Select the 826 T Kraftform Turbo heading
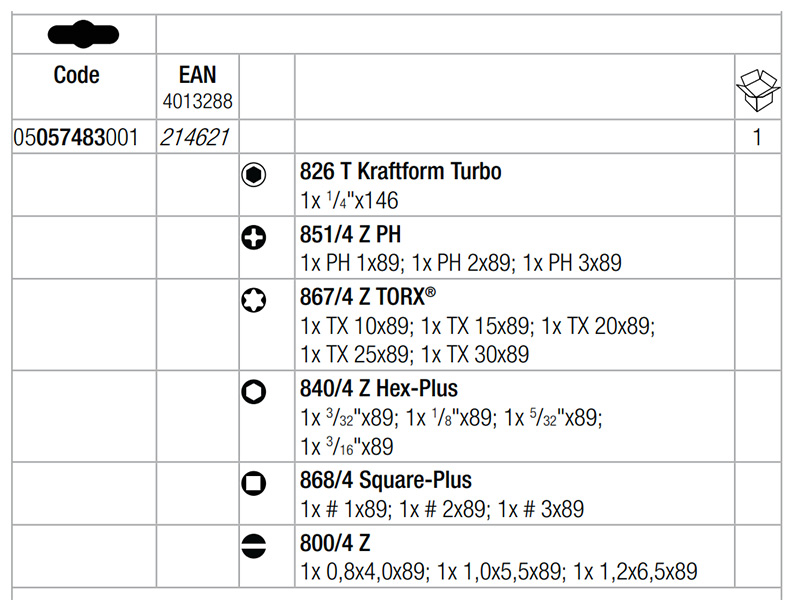 click(x=400, y=171)
